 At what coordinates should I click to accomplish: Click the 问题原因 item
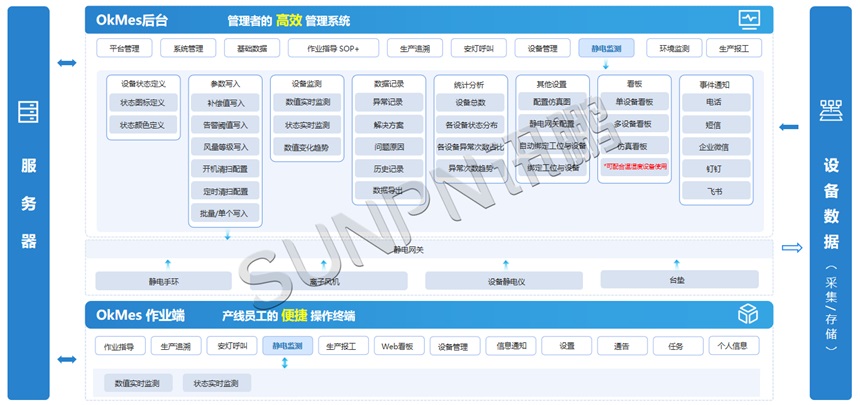tap(389, 147)
